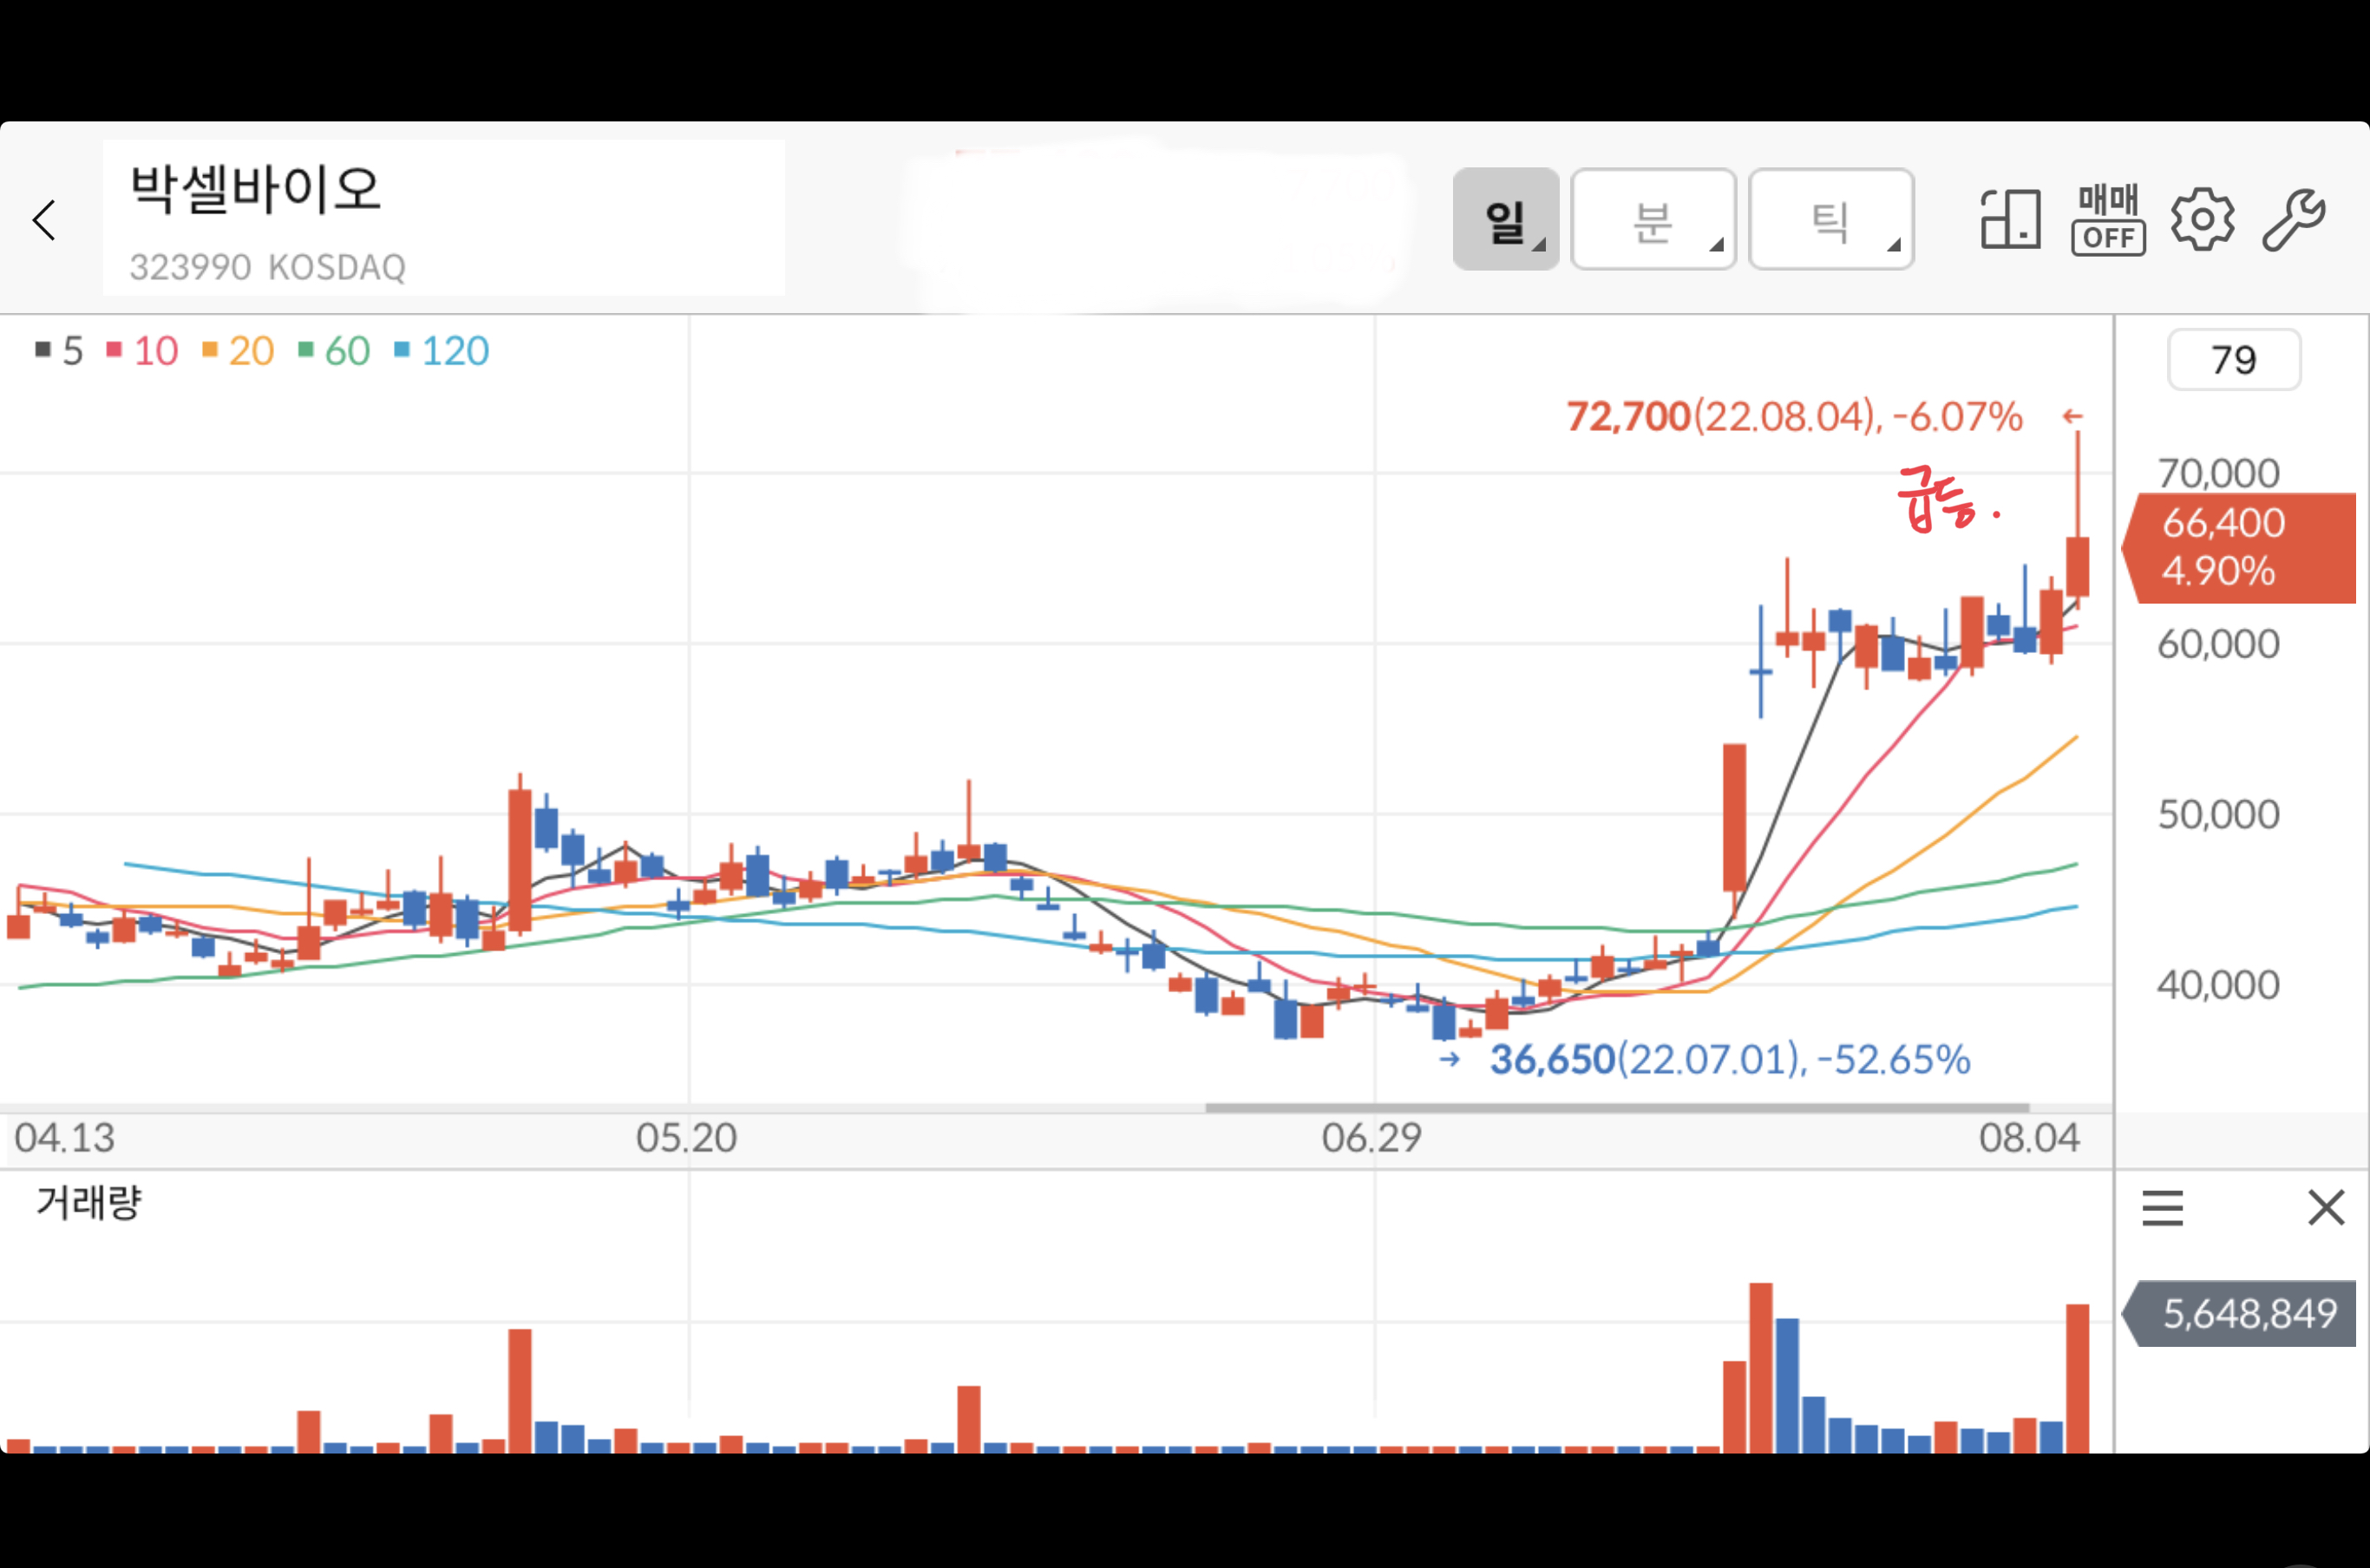Click the volume value tag 5,648,849
This screenshot has height=1568, width=2370.
(2238, 1313)
